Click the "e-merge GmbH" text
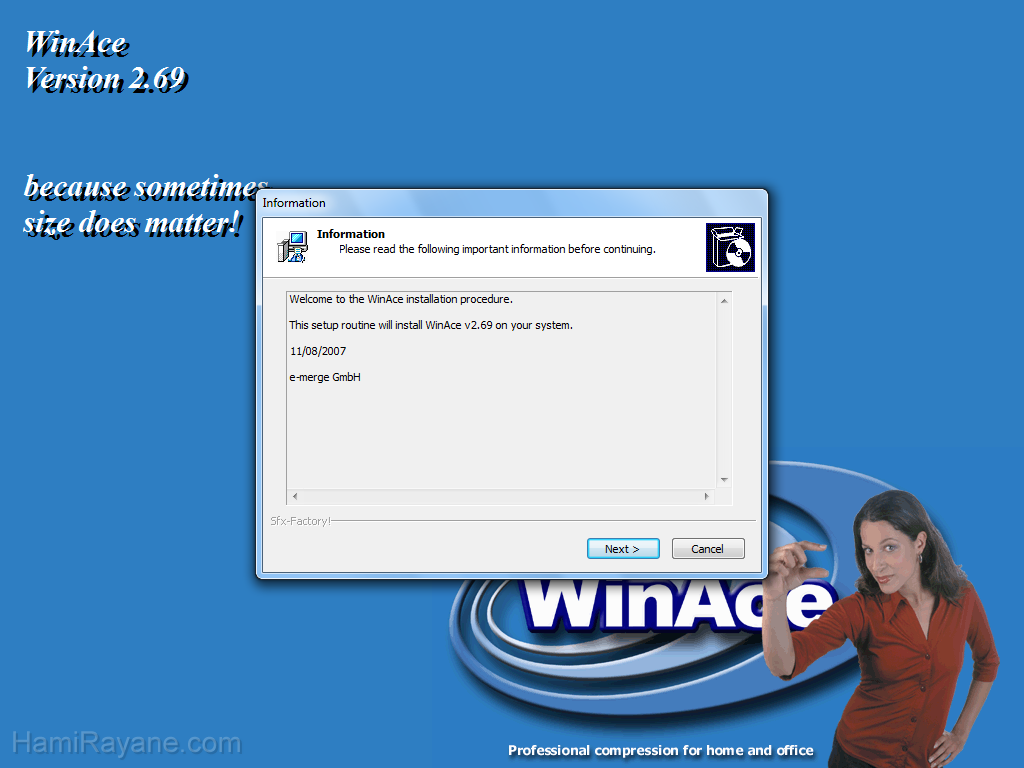 pos(325,377)
